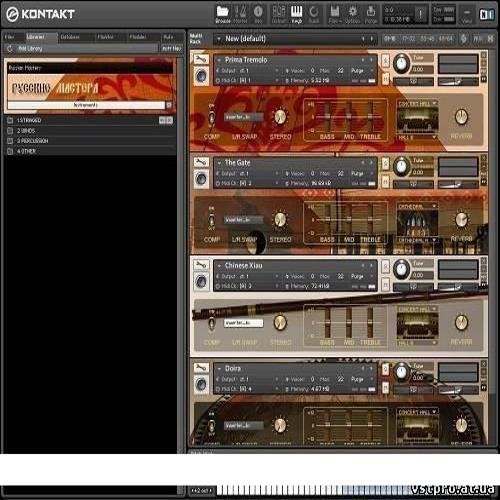500x500 pixels.
Task: Open wrench edit icon for Prima Tremolo
Action: [x=201, y=59]
